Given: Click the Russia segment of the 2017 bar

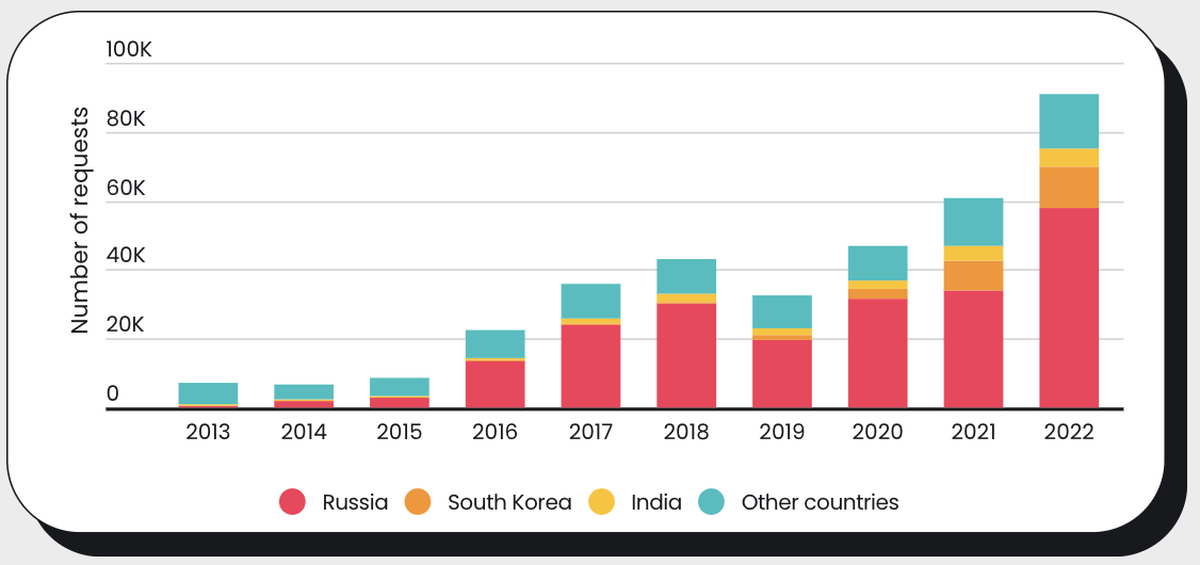Looking at the screenshot, I should pyautogui.click(x=591, y=366).
